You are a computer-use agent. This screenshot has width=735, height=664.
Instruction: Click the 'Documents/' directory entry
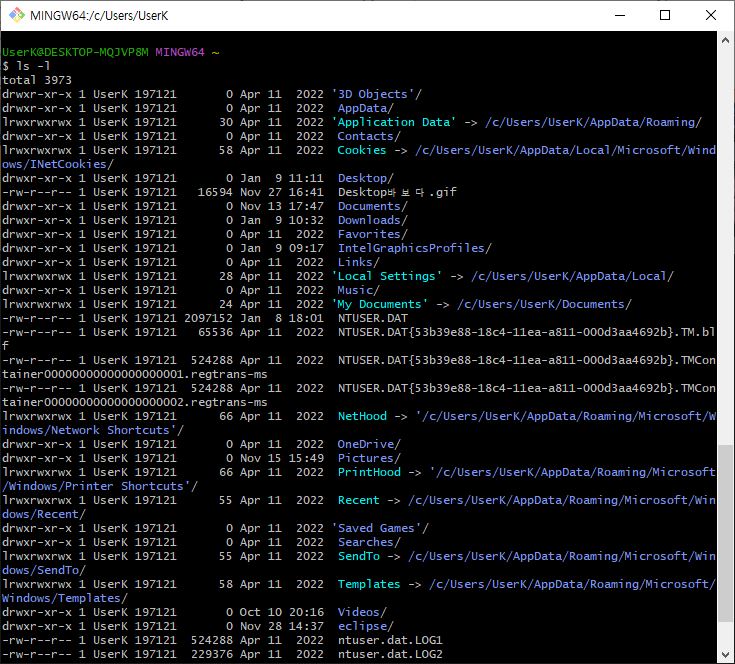tap(373, 206)
